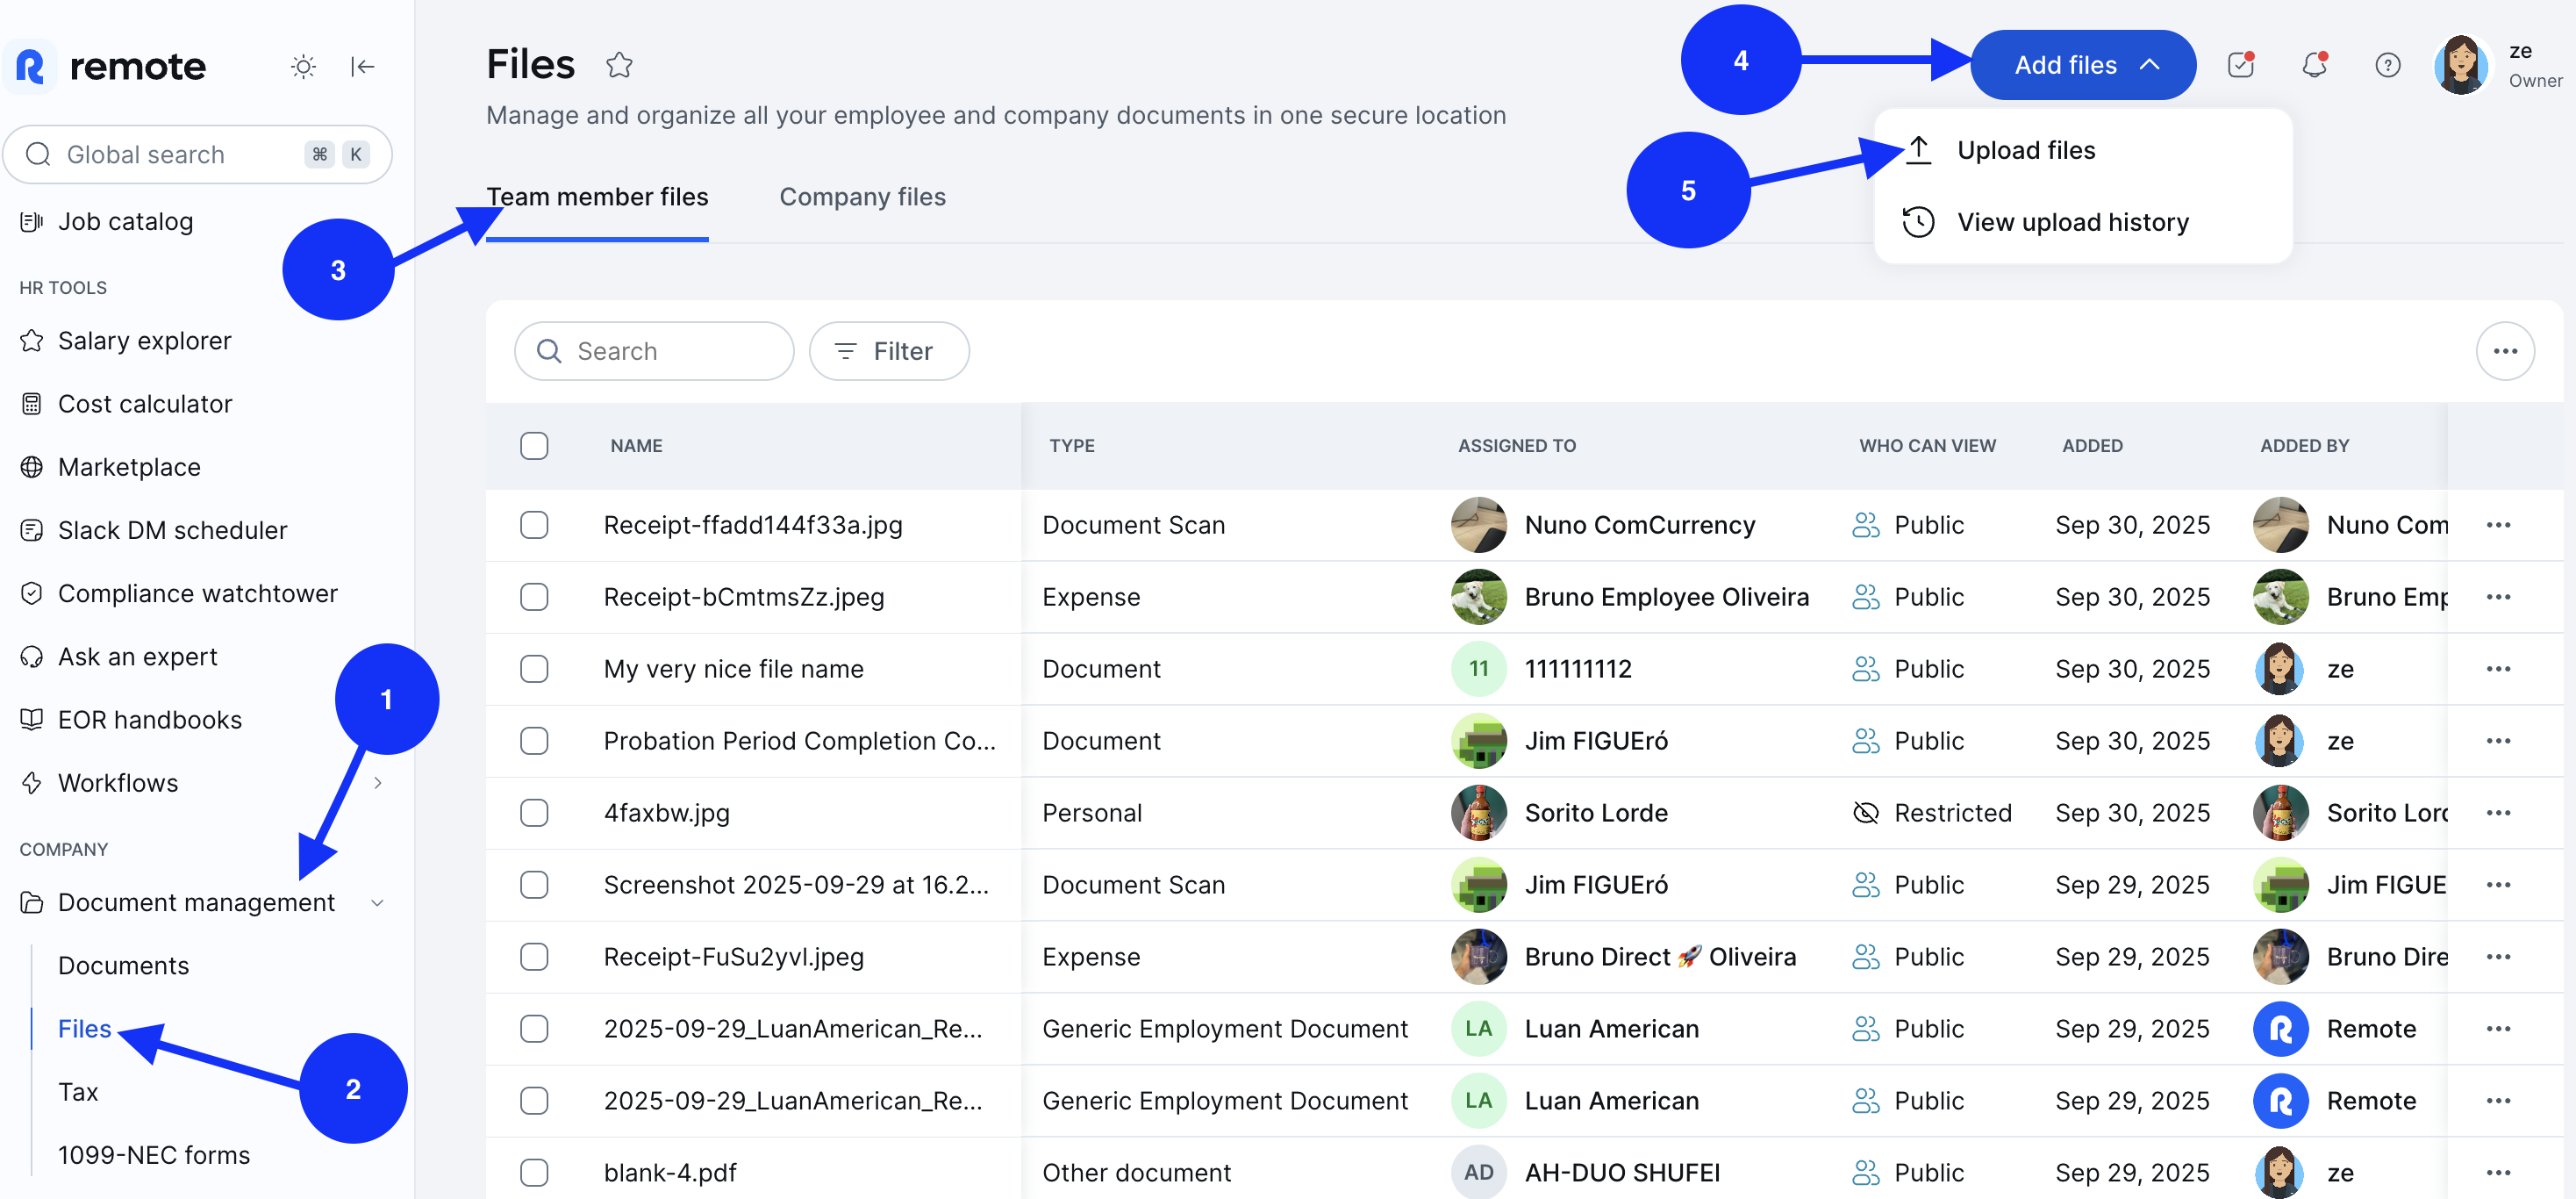Open the help question mark icon
The height and width of the screenshot is (1199, 2576).
click(x=2387, y=65)
